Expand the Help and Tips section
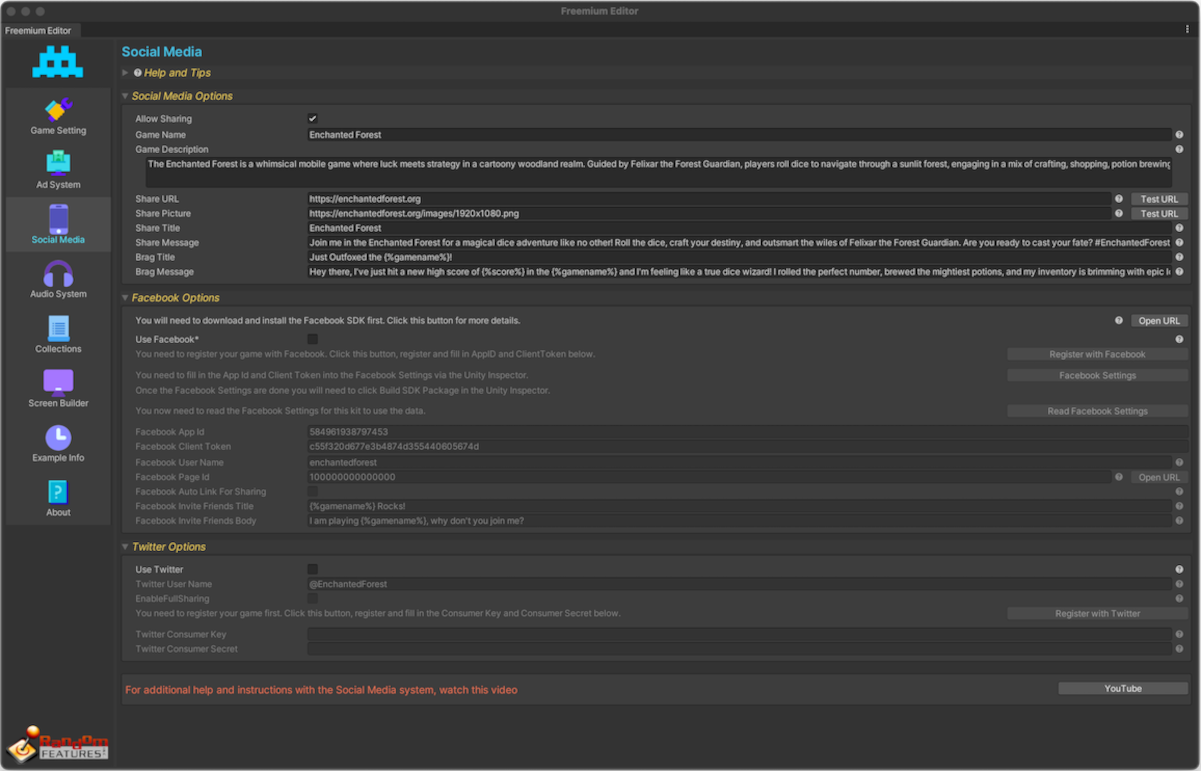 126,73
